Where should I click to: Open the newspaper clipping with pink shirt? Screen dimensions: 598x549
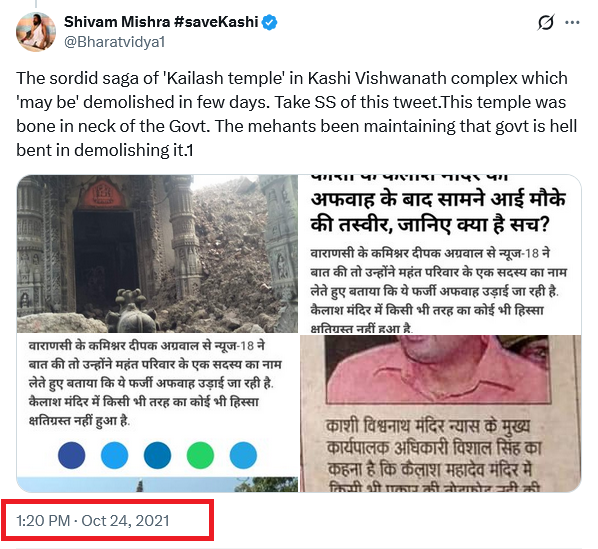coord(440,413)
